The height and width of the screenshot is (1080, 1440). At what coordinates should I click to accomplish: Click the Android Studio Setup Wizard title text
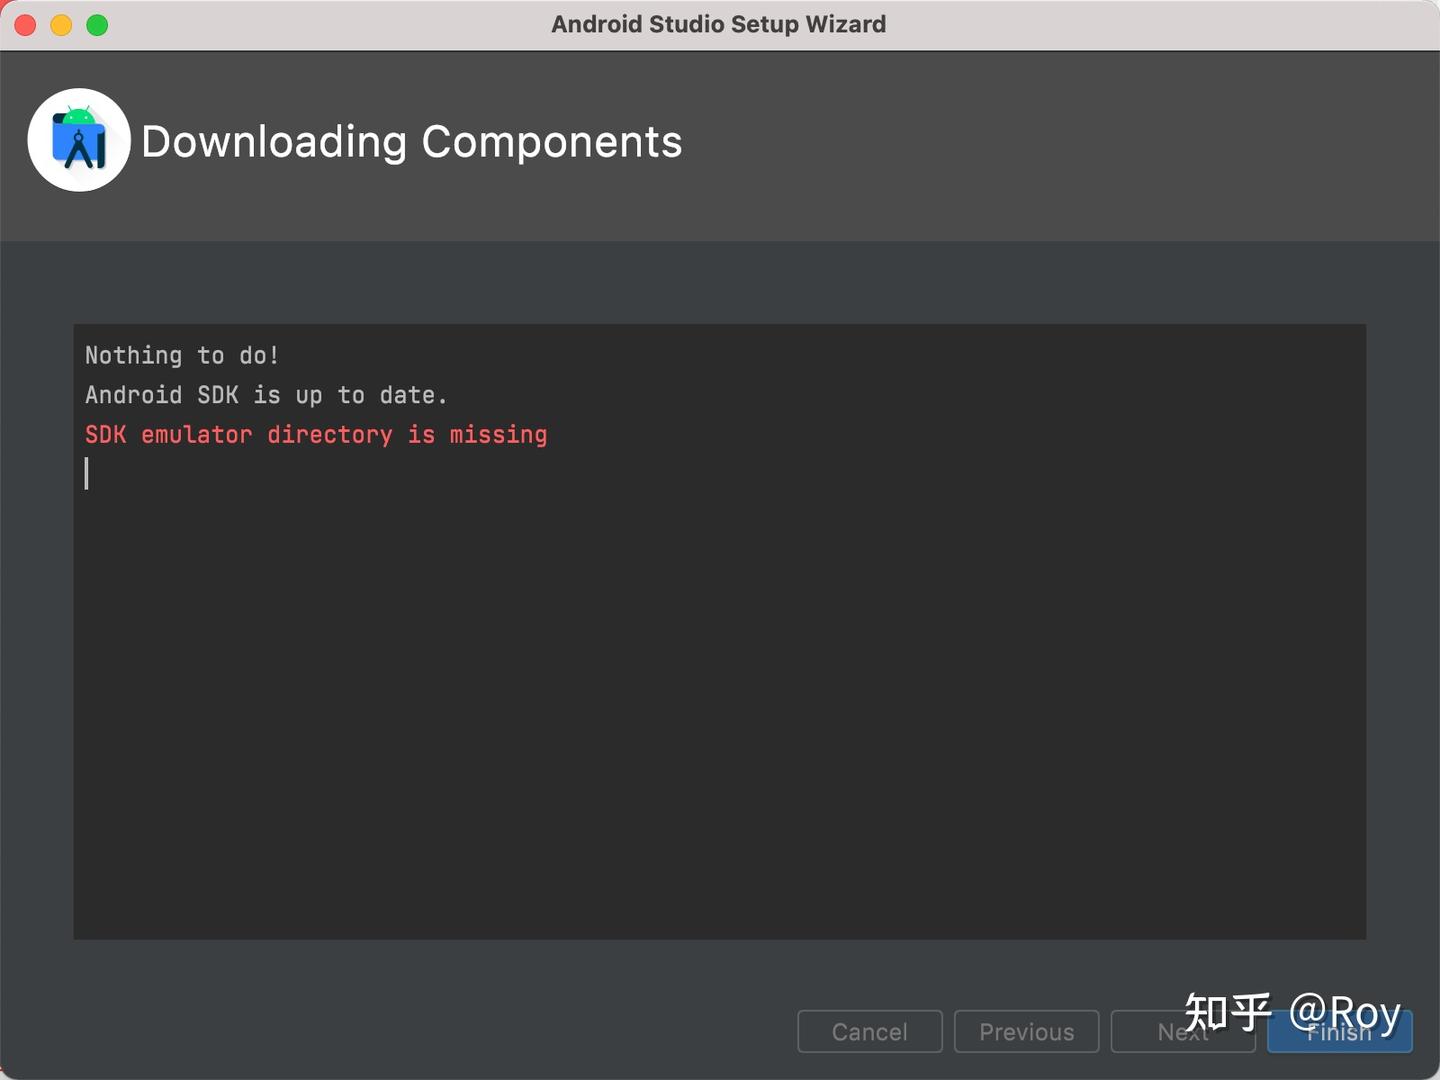(x=718, y=24)
